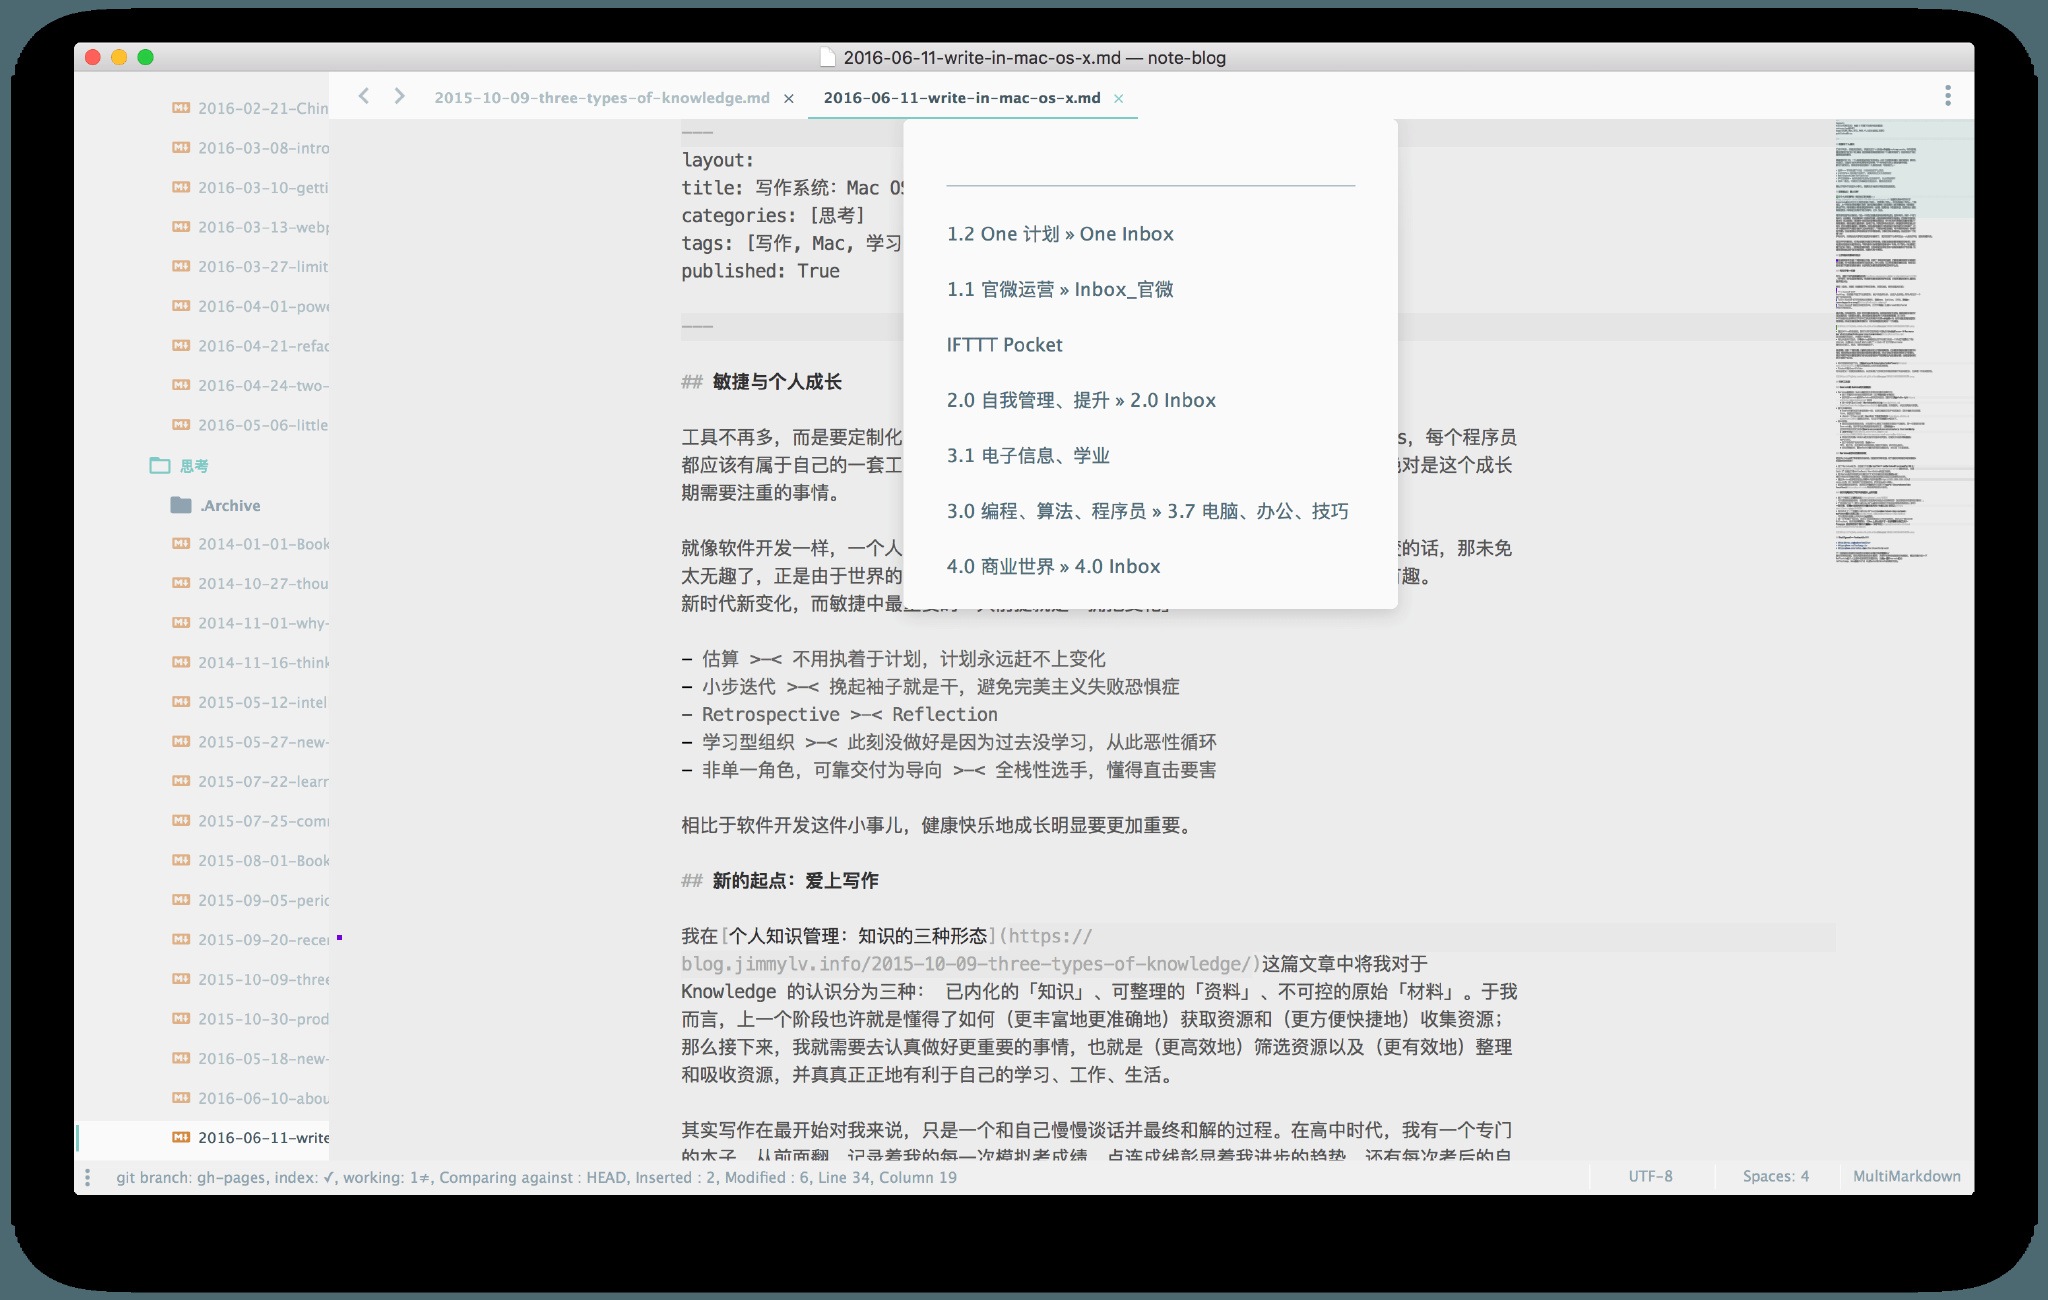Open the MultiMarkdown syntax selector

coord(1906,1176)
